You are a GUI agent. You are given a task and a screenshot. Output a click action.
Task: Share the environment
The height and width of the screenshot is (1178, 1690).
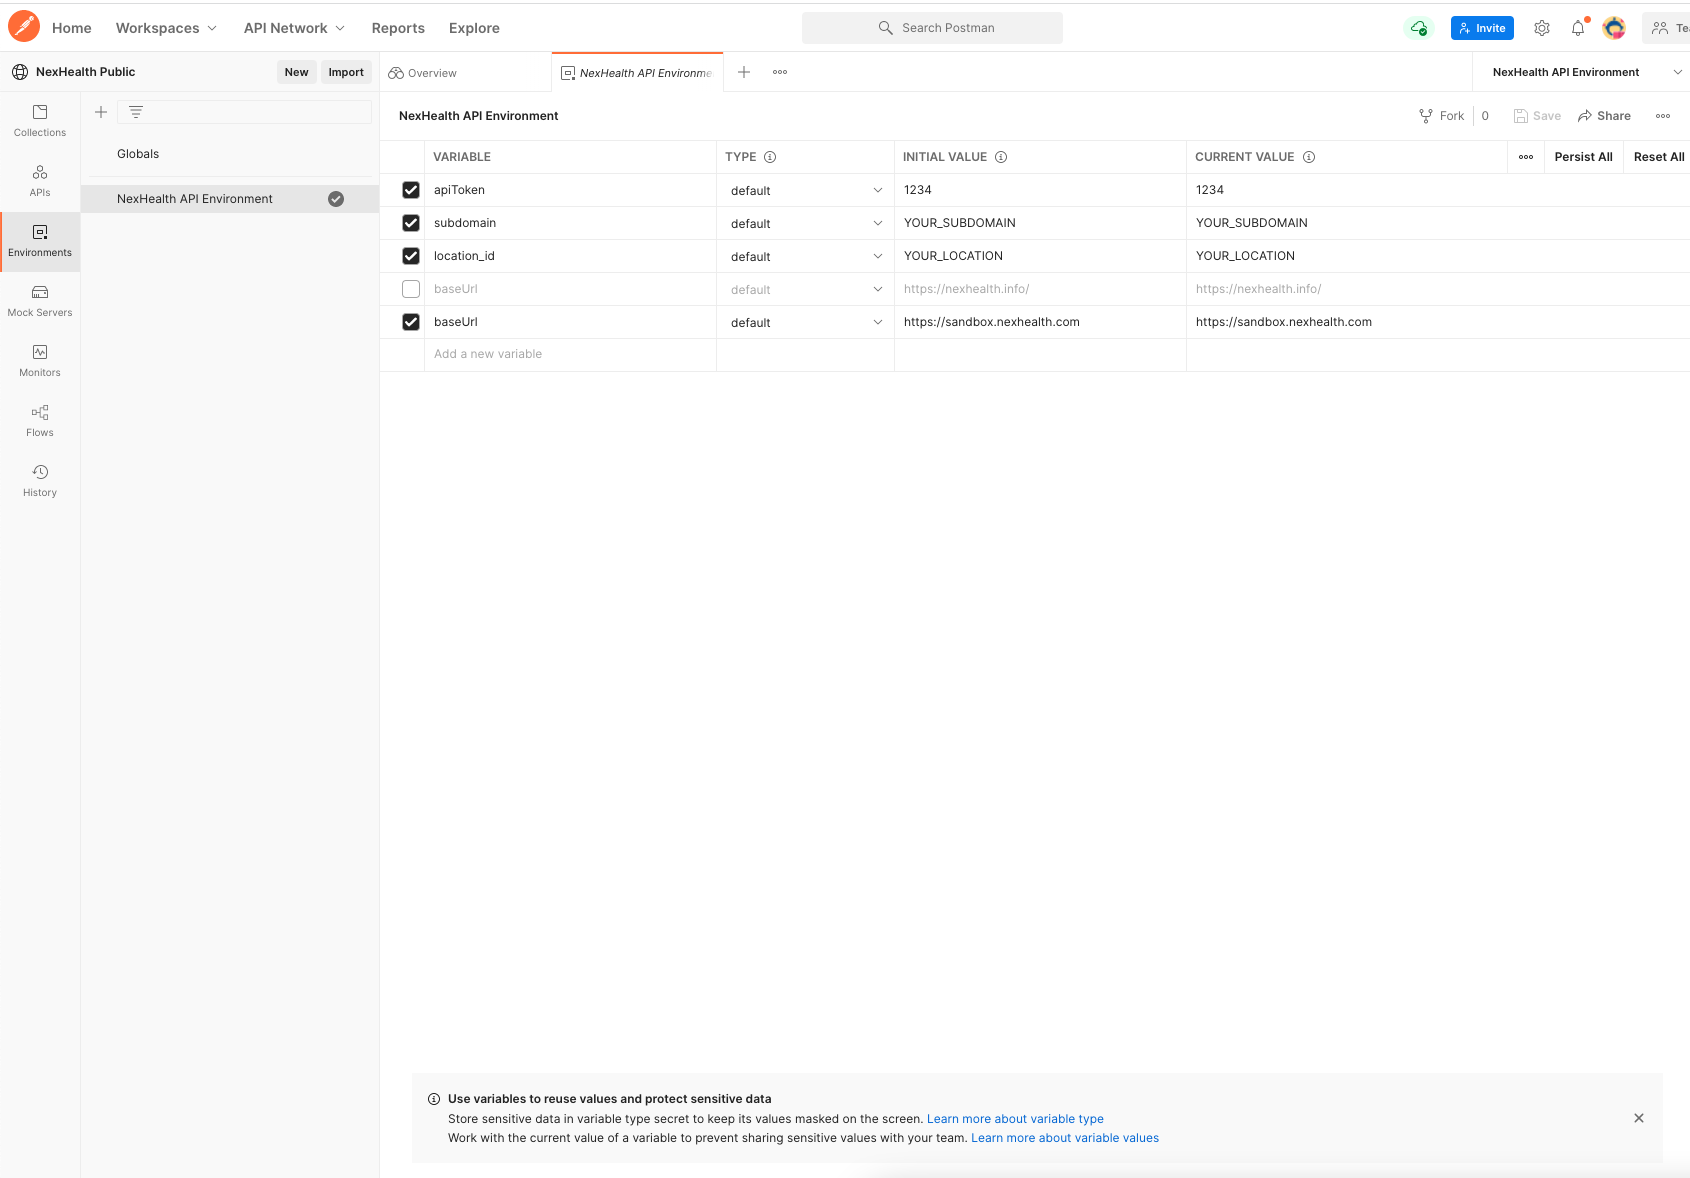[1604, 116]
